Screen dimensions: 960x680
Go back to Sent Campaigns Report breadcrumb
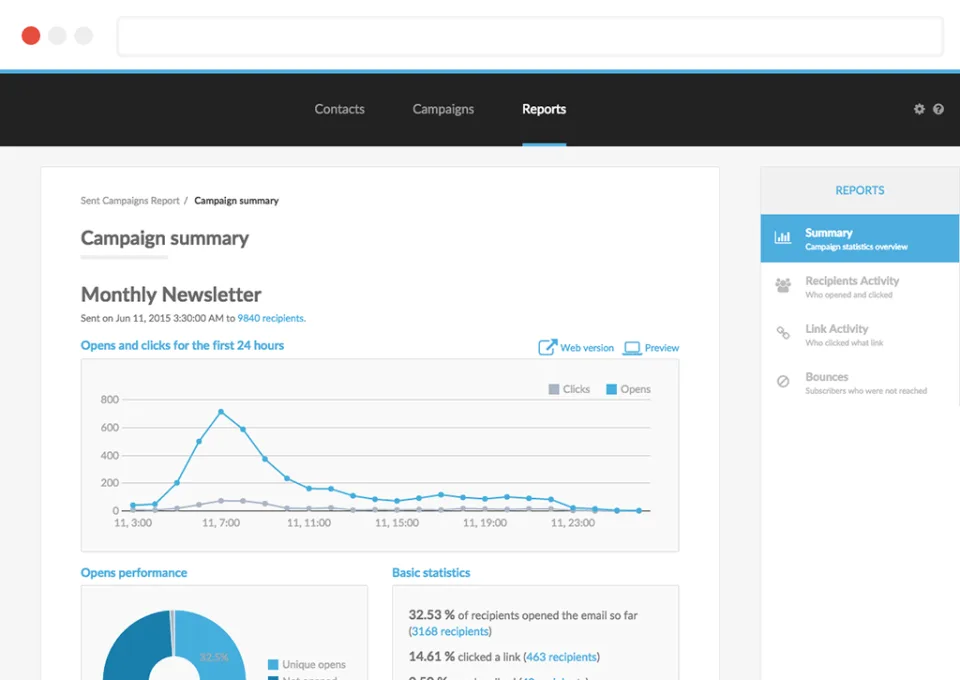[130, 201]
